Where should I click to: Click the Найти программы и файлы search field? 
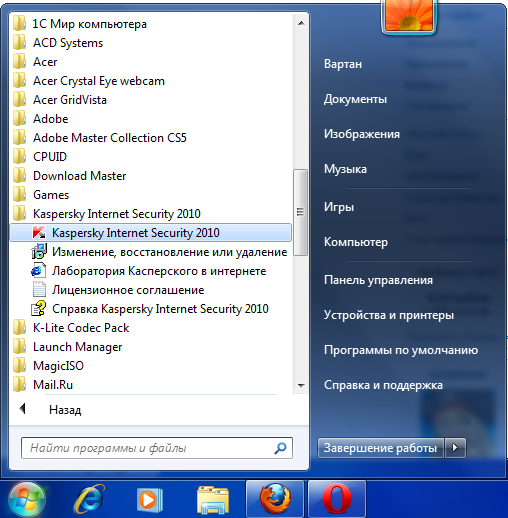[157, 448]
